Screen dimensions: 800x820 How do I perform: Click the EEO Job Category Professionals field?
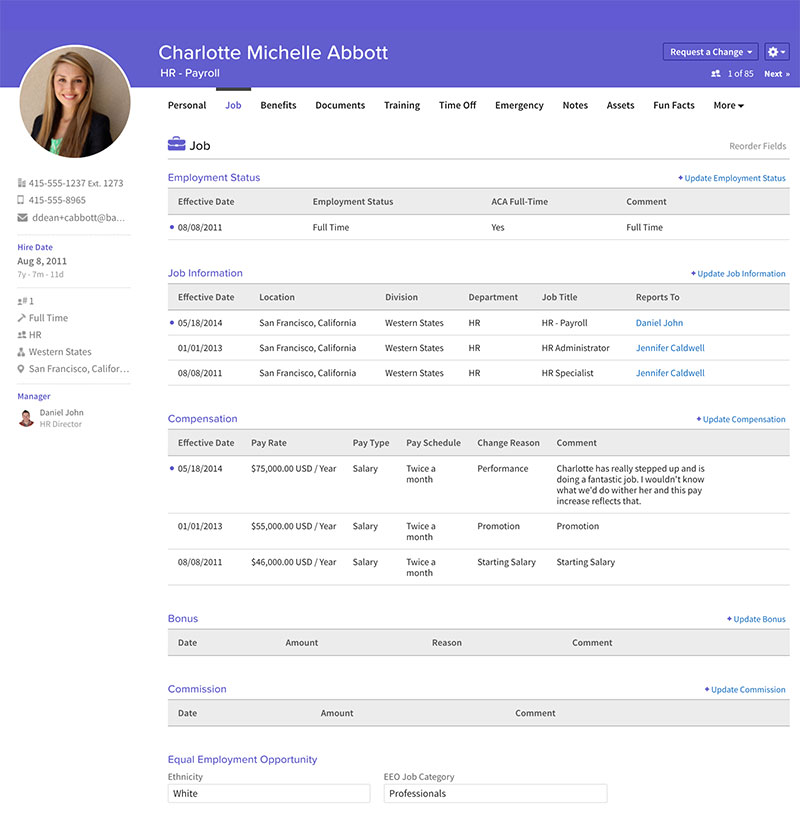point(495,793)
